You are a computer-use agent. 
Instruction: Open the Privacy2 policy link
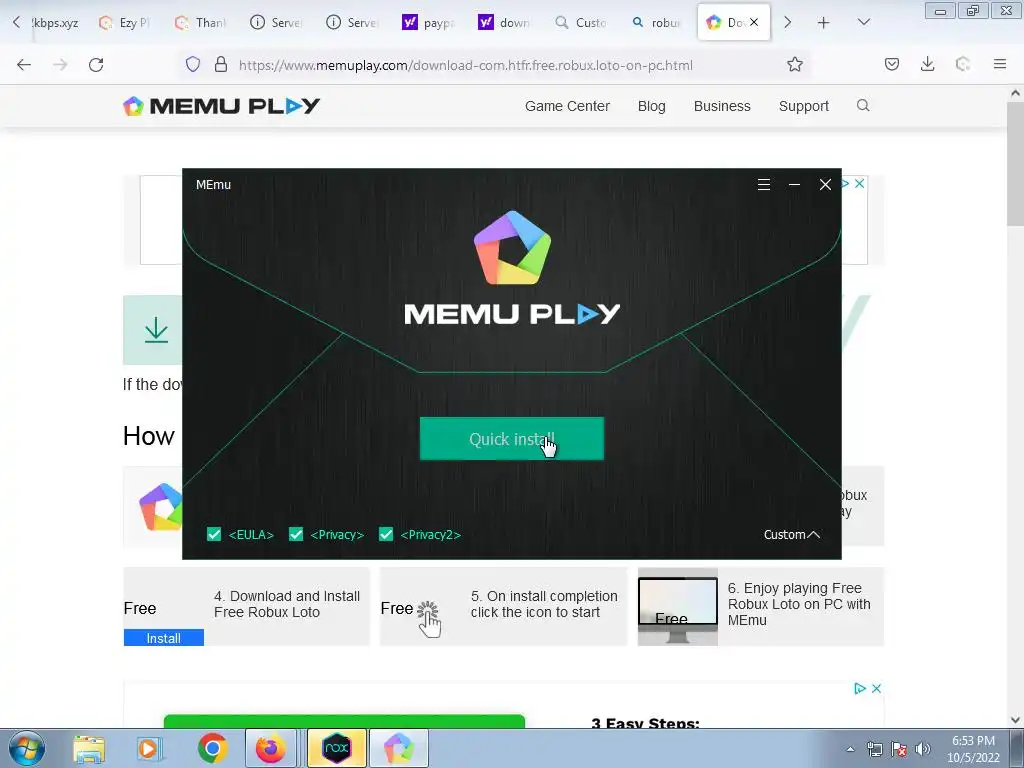(430, 535)
